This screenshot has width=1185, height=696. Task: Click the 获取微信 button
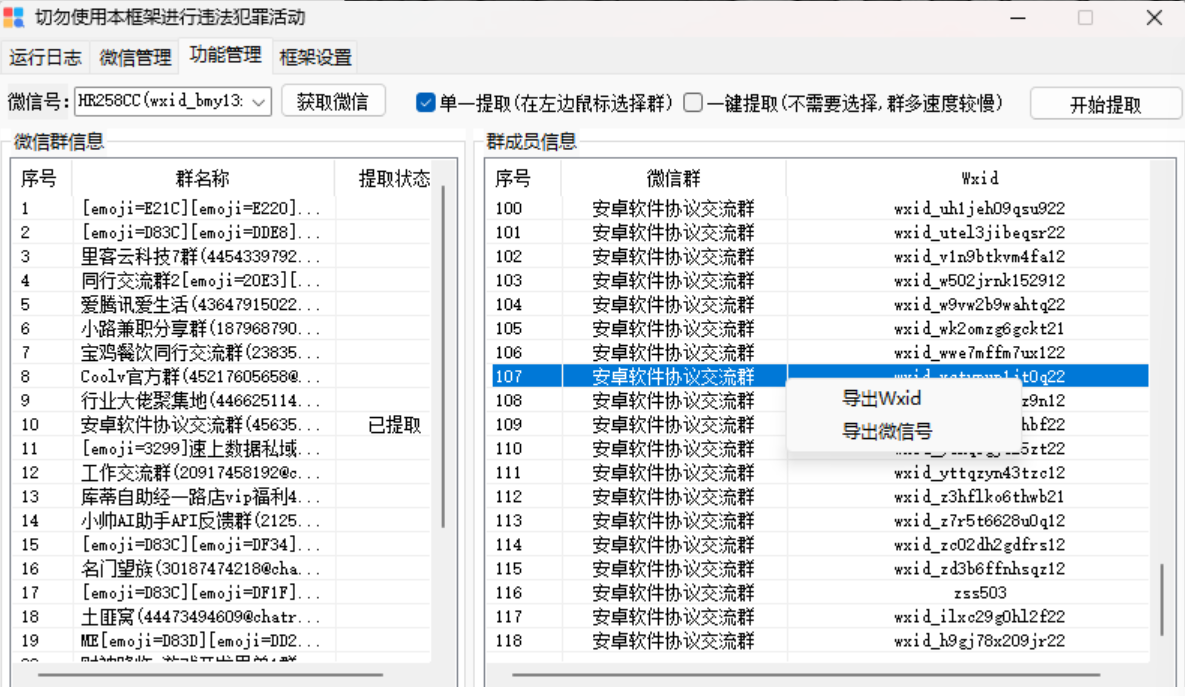click(x=333, y=103)
